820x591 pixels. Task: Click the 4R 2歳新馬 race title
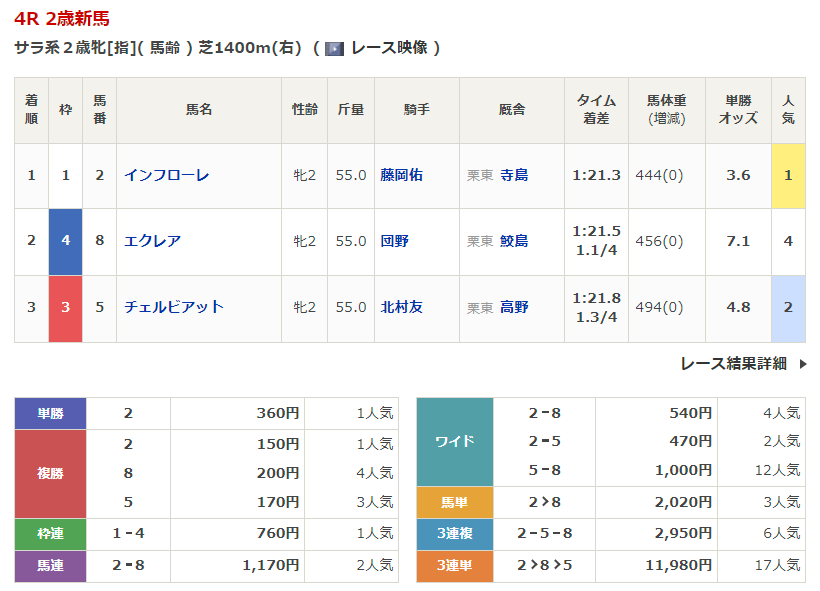[x=62, y=19]
